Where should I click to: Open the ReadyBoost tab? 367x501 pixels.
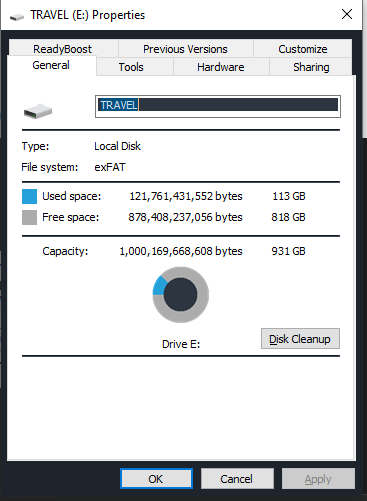point(62,49)
